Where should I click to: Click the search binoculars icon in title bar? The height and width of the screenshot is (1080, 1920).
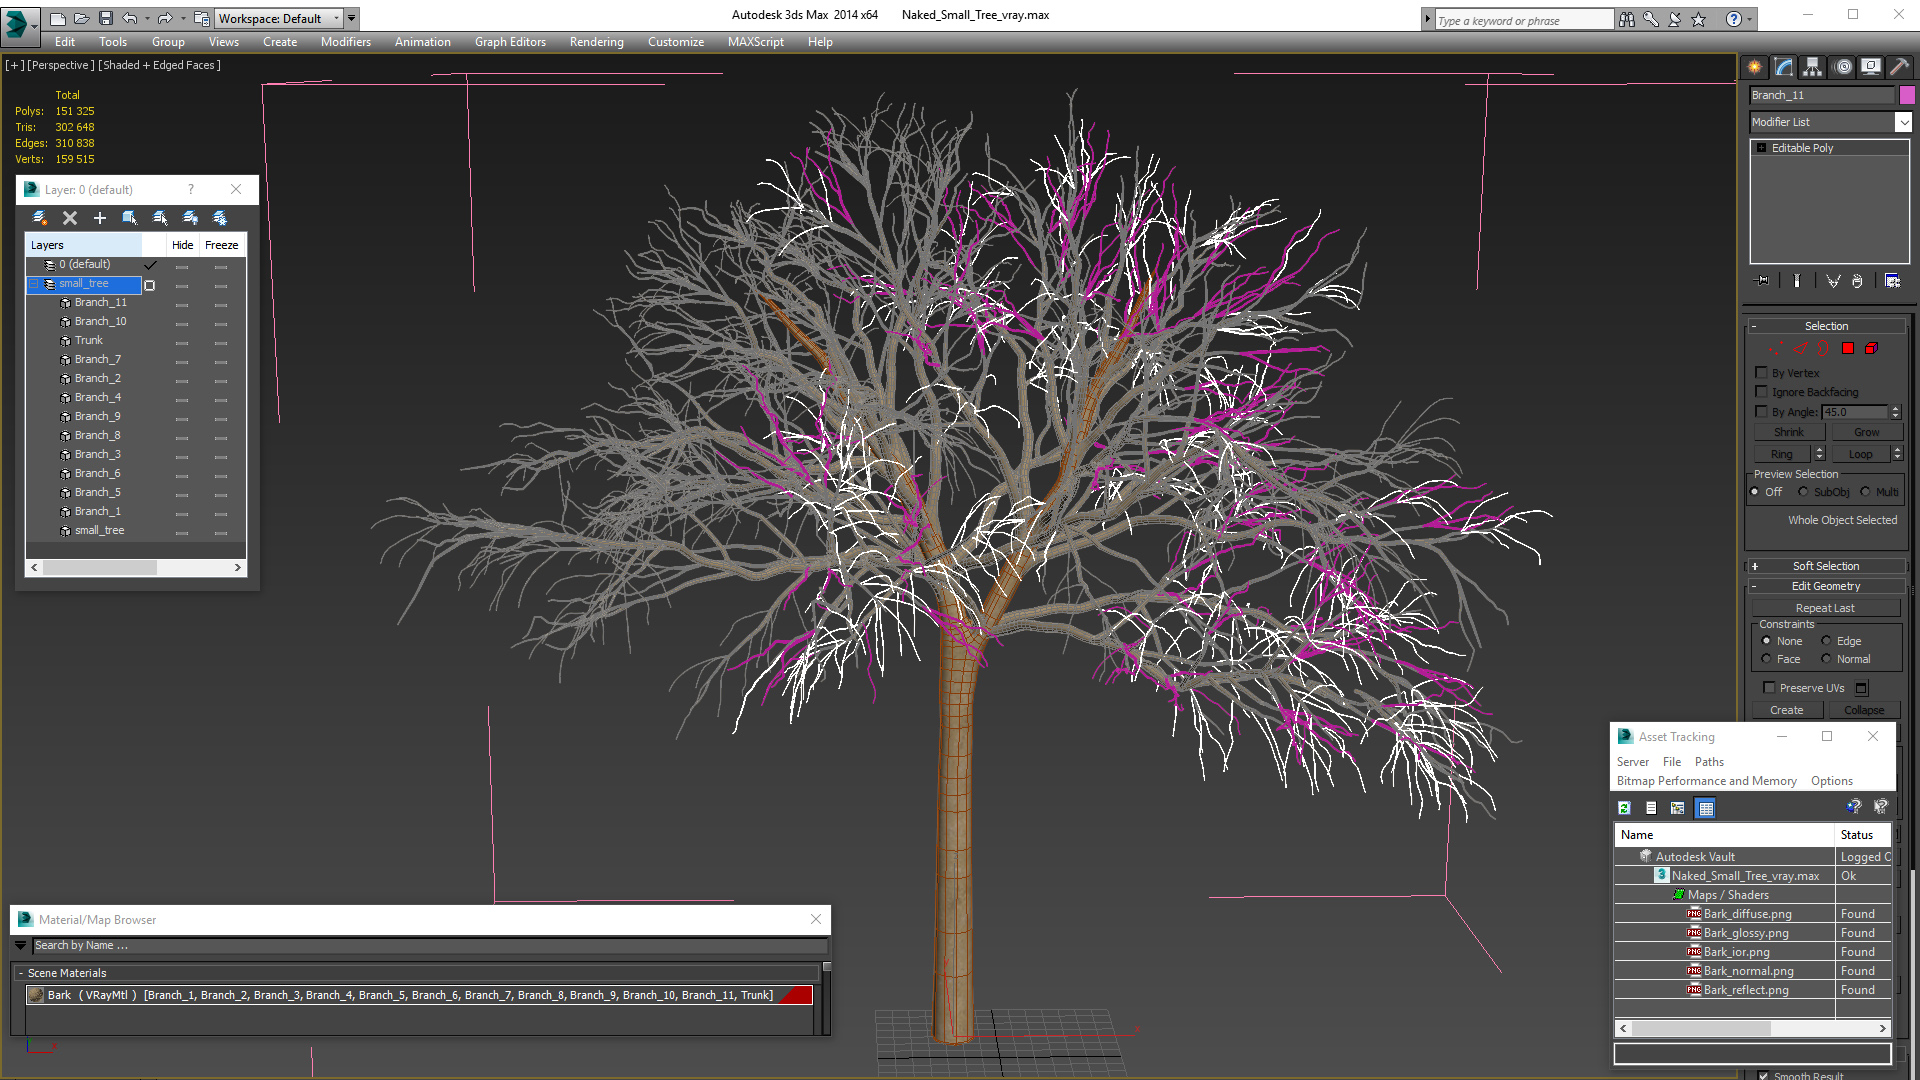1627,19
